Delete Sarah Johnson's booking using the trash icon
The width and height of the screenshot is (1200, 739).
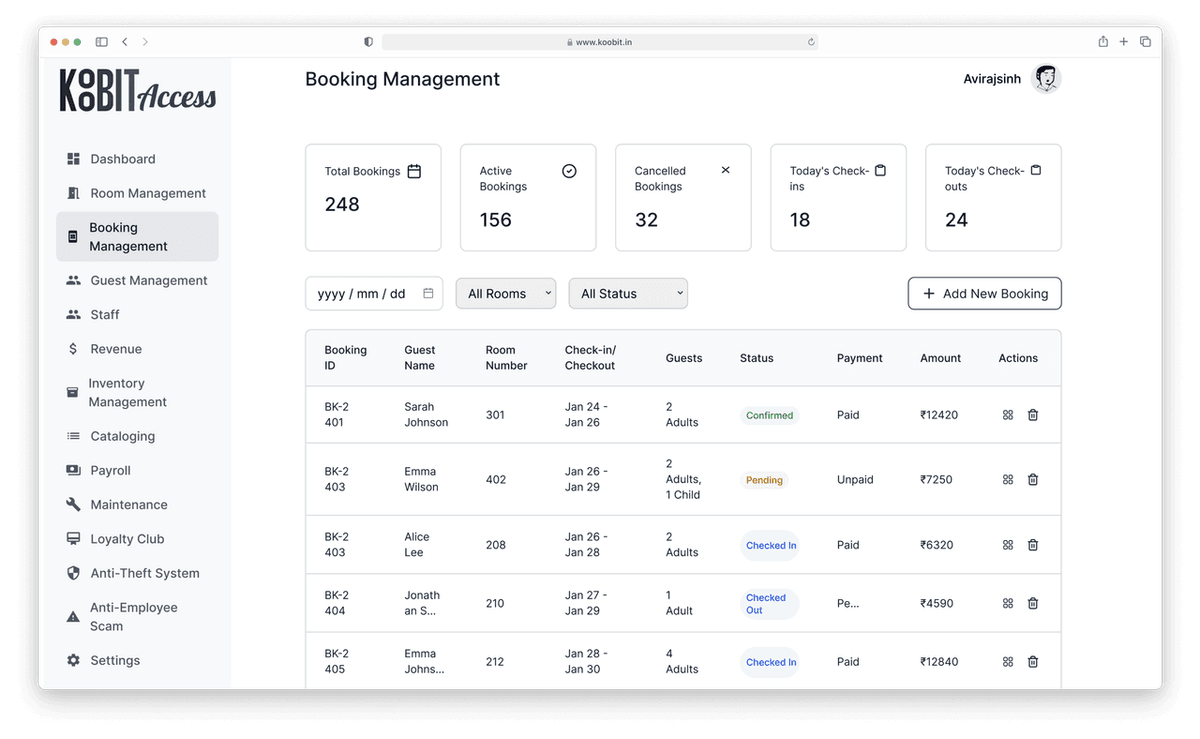(1033, 414)
